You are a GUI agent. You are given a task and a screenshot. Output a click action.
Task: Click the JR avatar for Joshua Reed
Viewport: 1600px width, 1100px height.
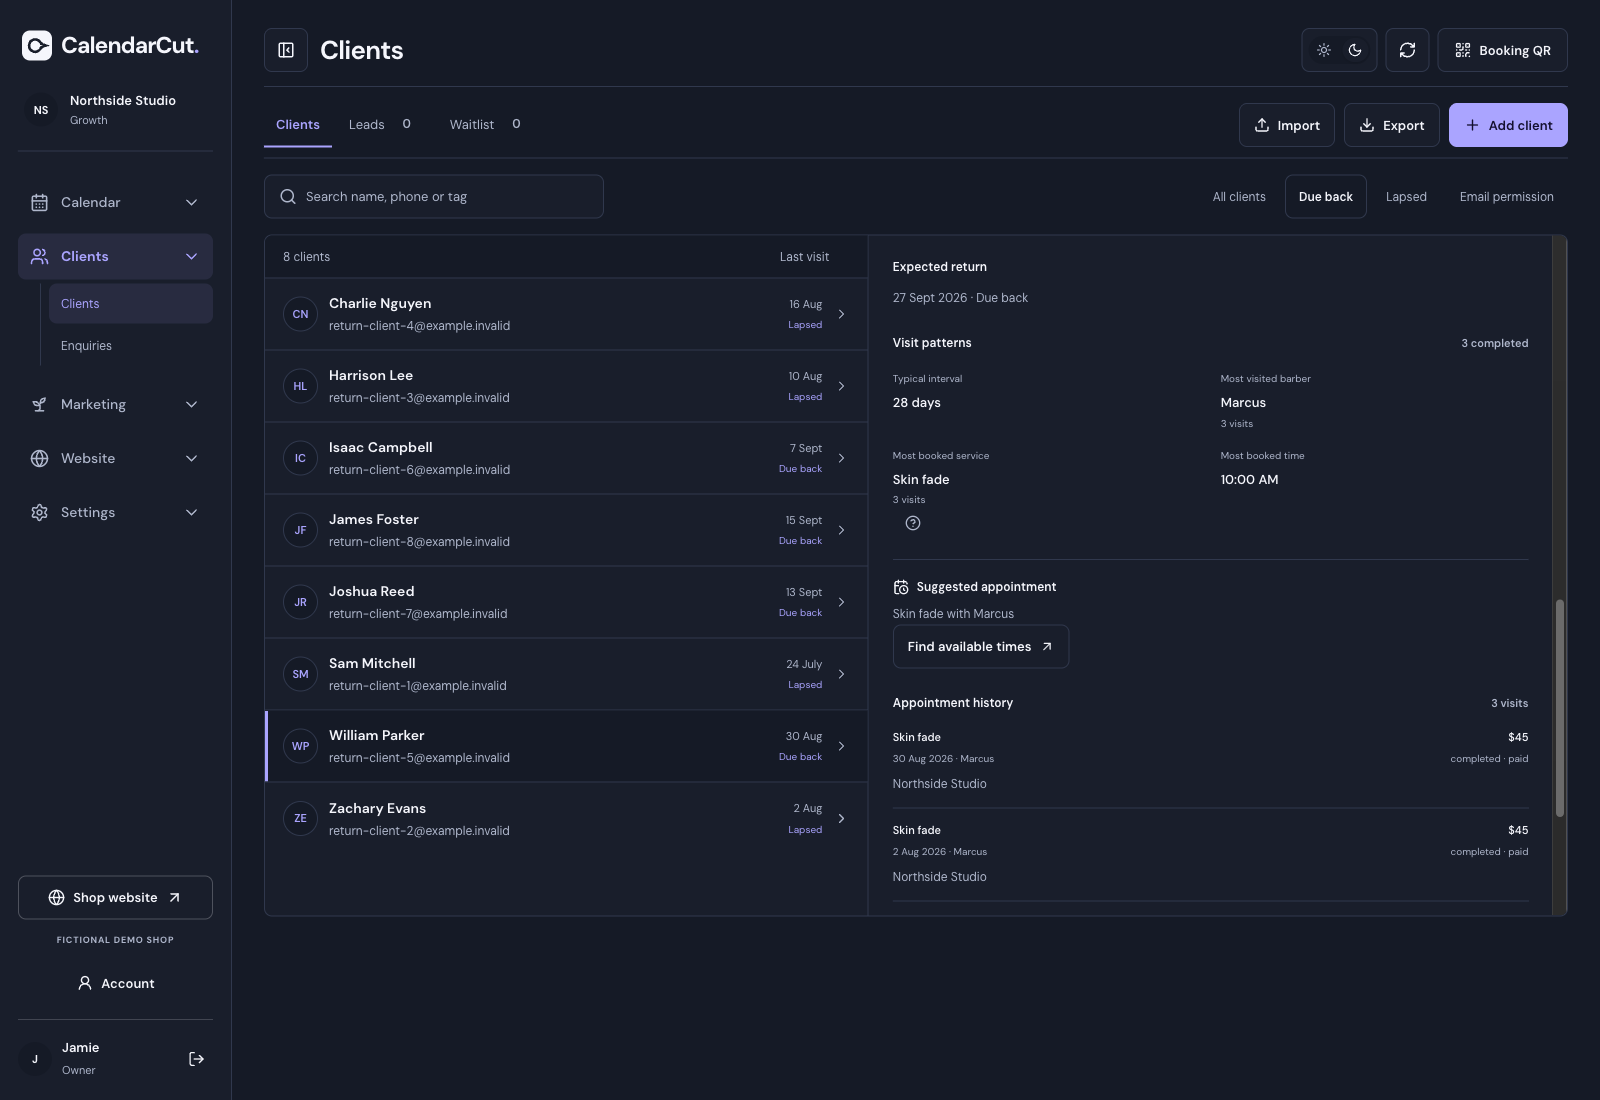coord(300,602)
